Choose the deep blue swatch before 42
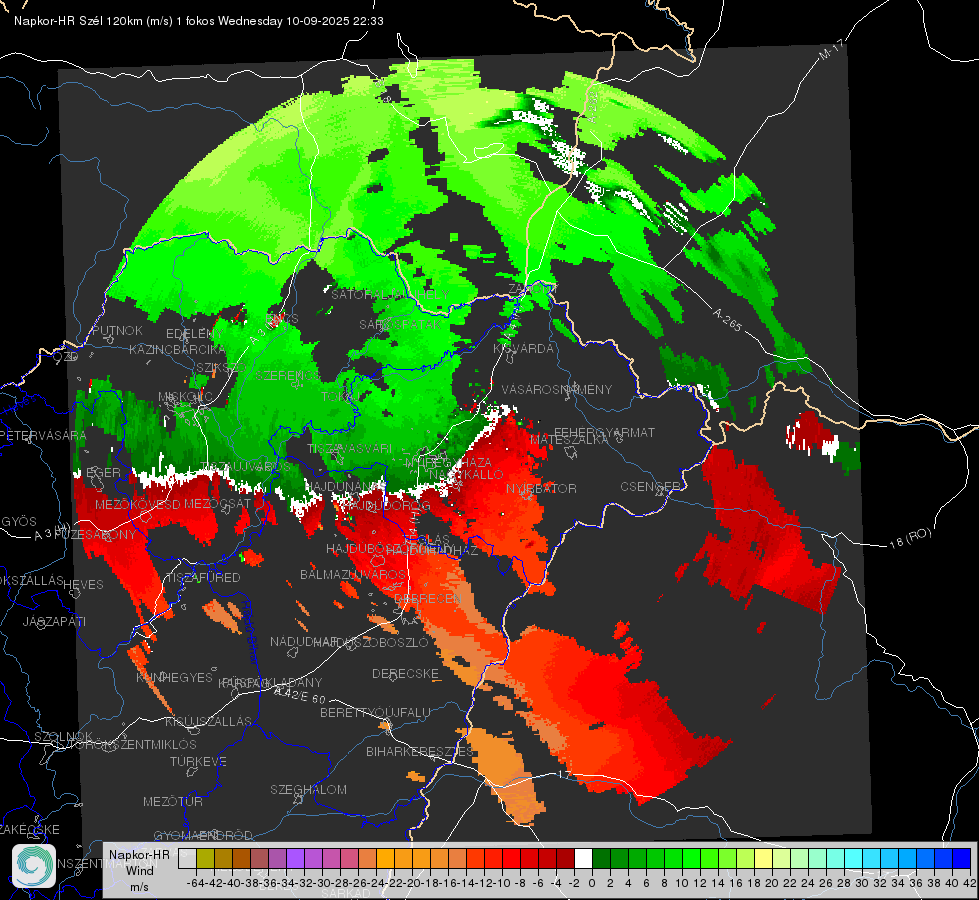This screenshot has height=900, width=979. coord(962,858)
